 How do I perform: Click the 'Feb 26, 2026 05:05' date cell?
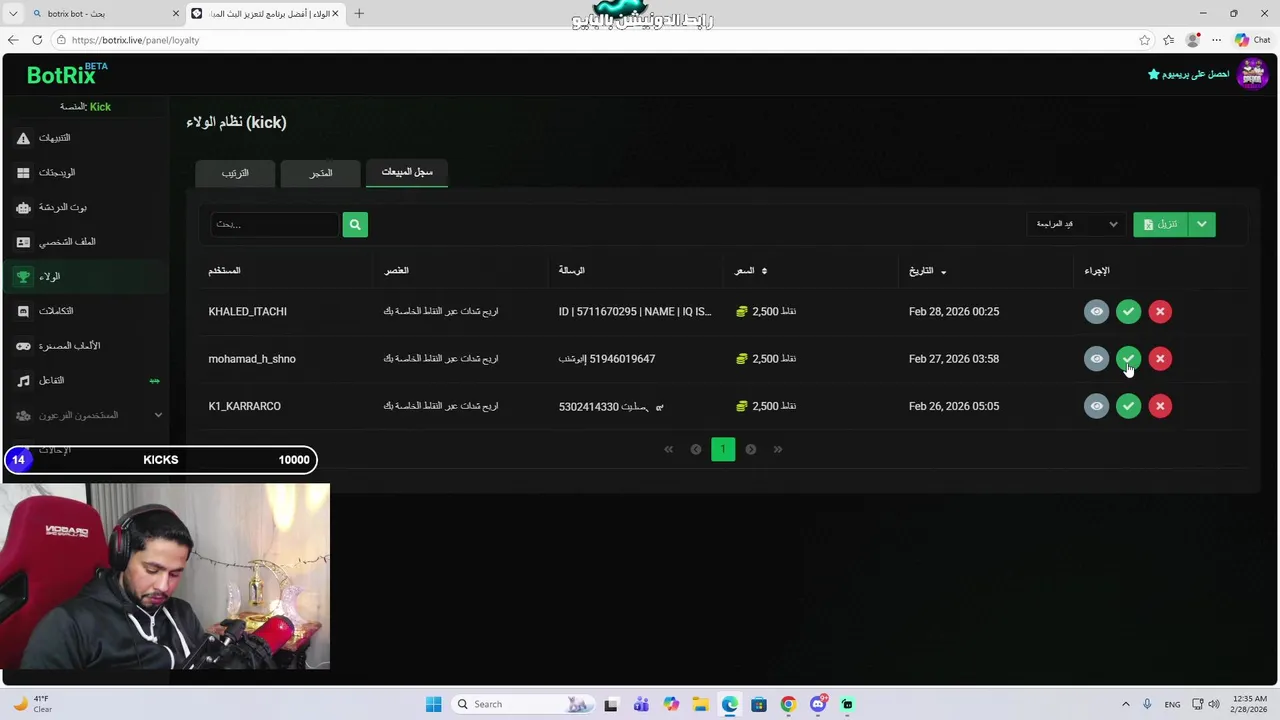pos(954,406)
